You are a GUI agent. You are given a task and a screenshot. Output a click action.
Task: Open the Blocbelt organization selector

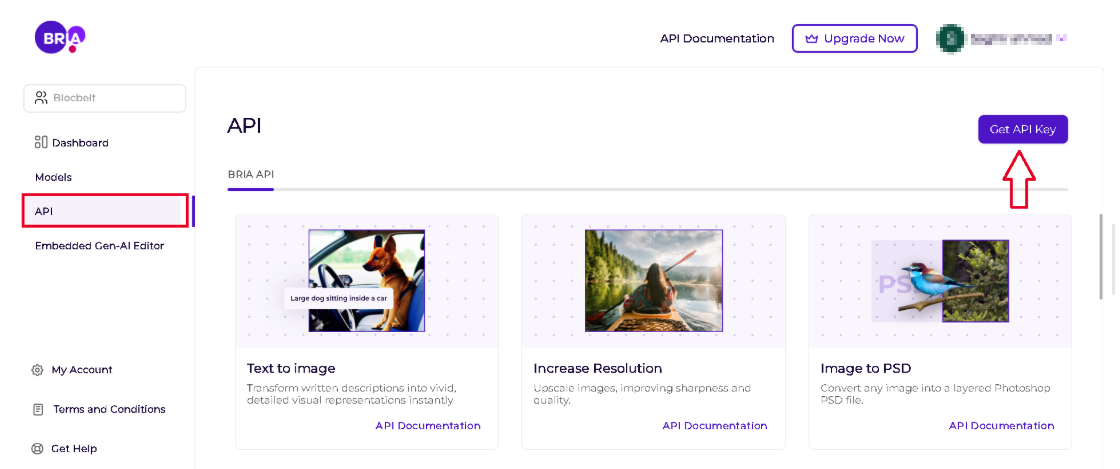click(105, 98)
